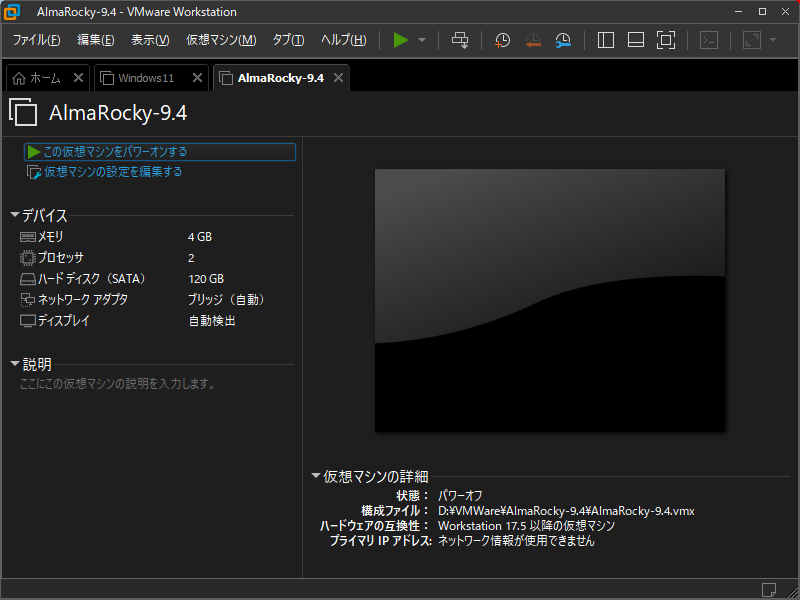This screenshot has height=600, width=800.
Task: Take a snapshot using the clock-plus icon
Action: [502, 40]
